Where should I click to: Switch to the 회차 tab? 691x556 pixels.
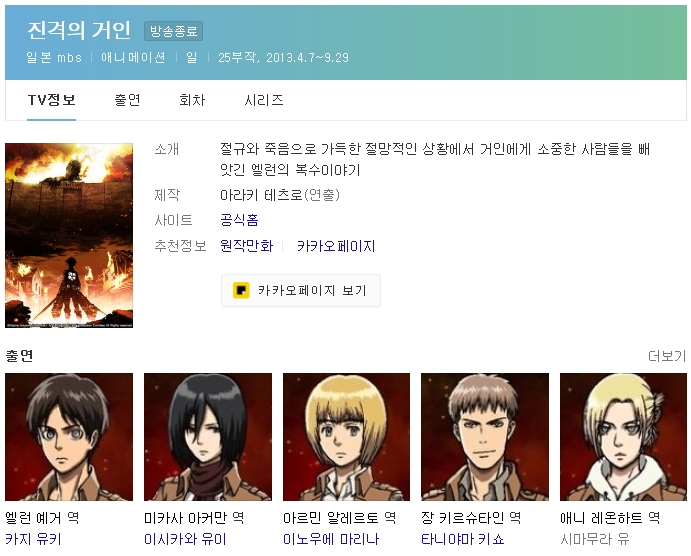192,100
